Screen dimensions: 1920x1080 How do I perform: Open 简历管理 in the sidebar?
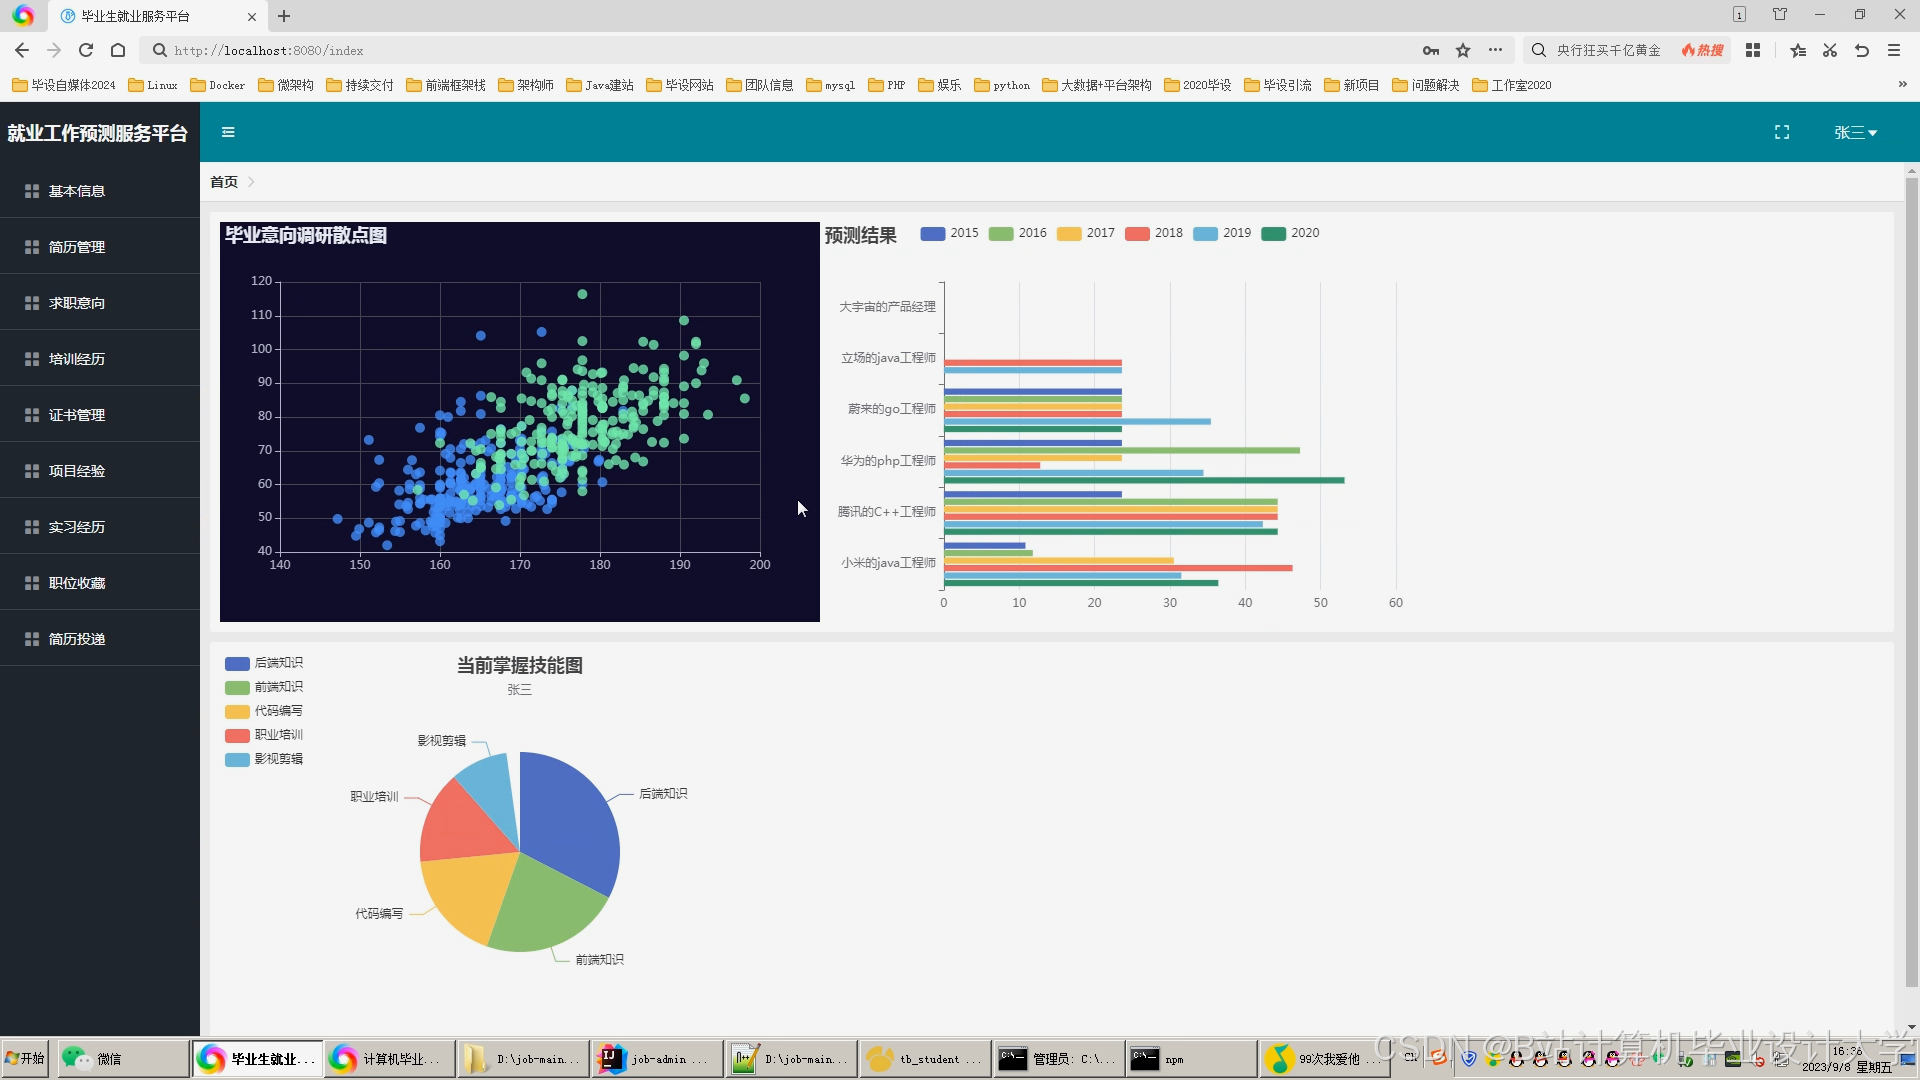[77, 247]
